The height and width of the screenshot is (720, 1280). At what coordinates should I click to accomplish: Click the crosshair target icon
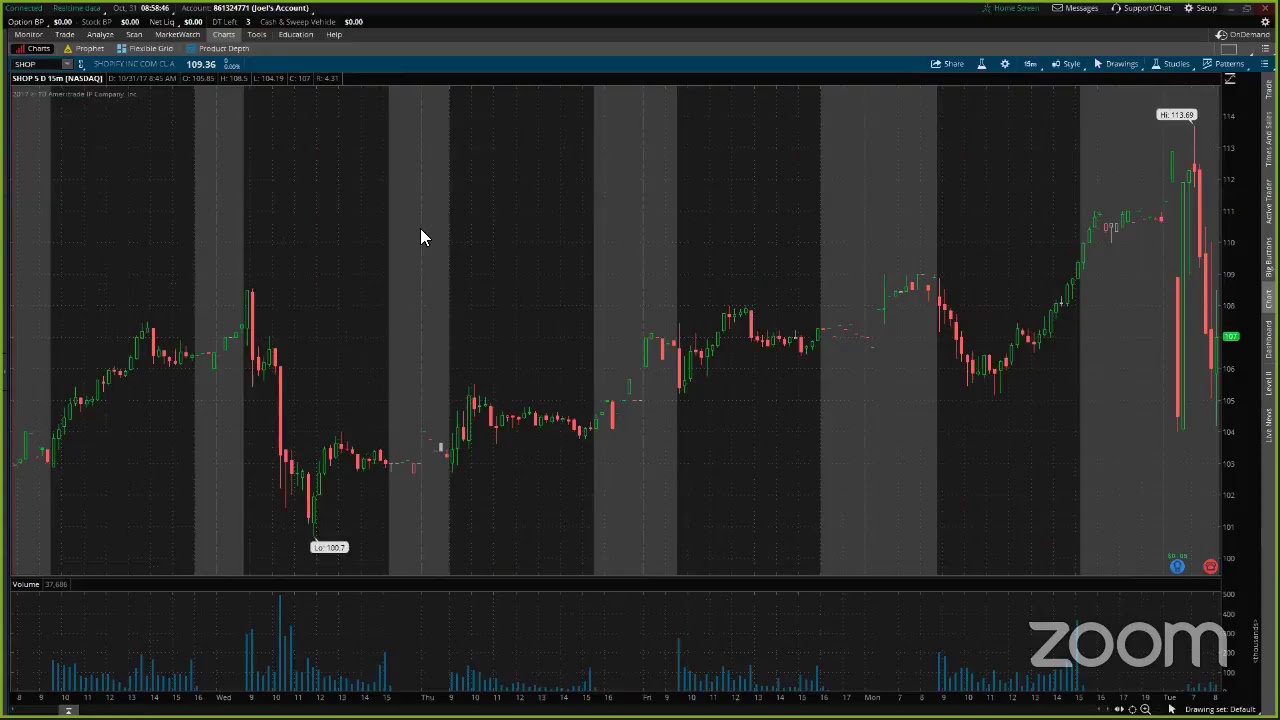click(1132, 710)
